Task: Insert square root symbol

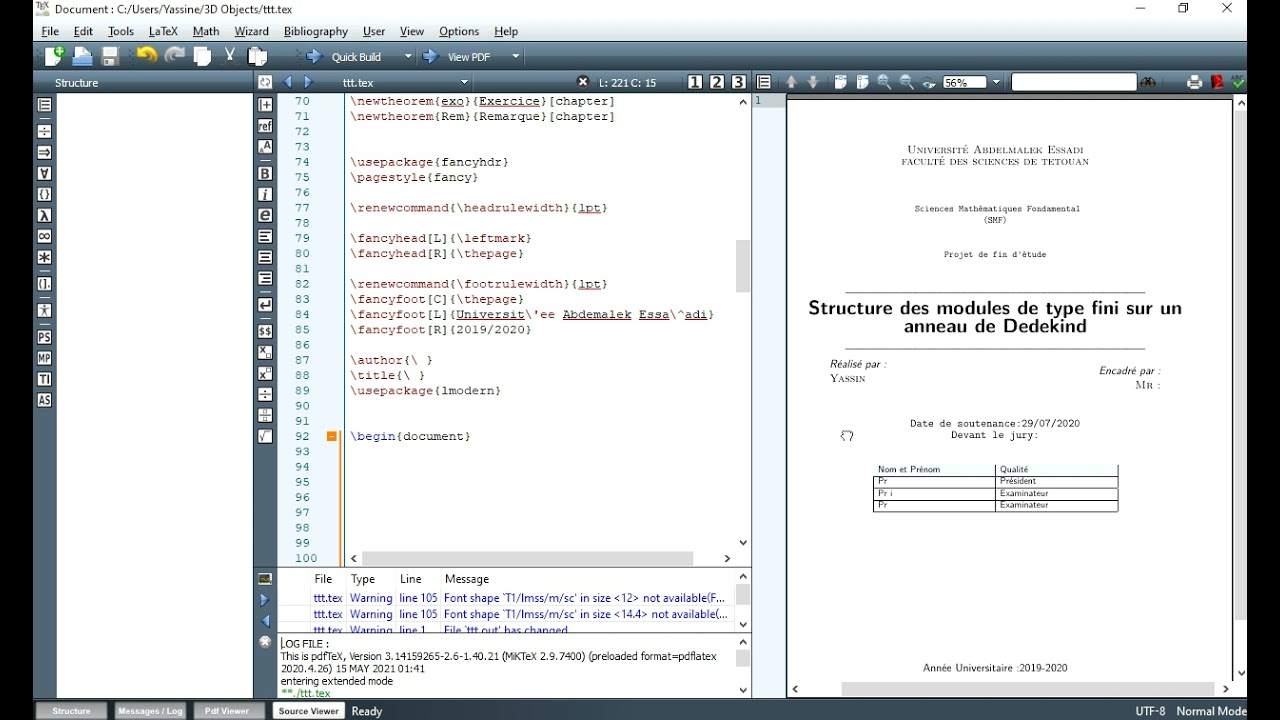Action: 265,436
